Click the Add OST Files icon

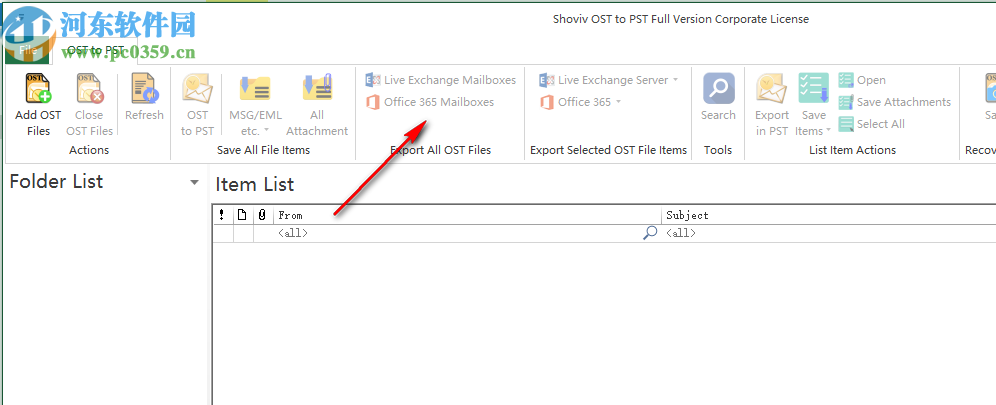tap(38, 90)
